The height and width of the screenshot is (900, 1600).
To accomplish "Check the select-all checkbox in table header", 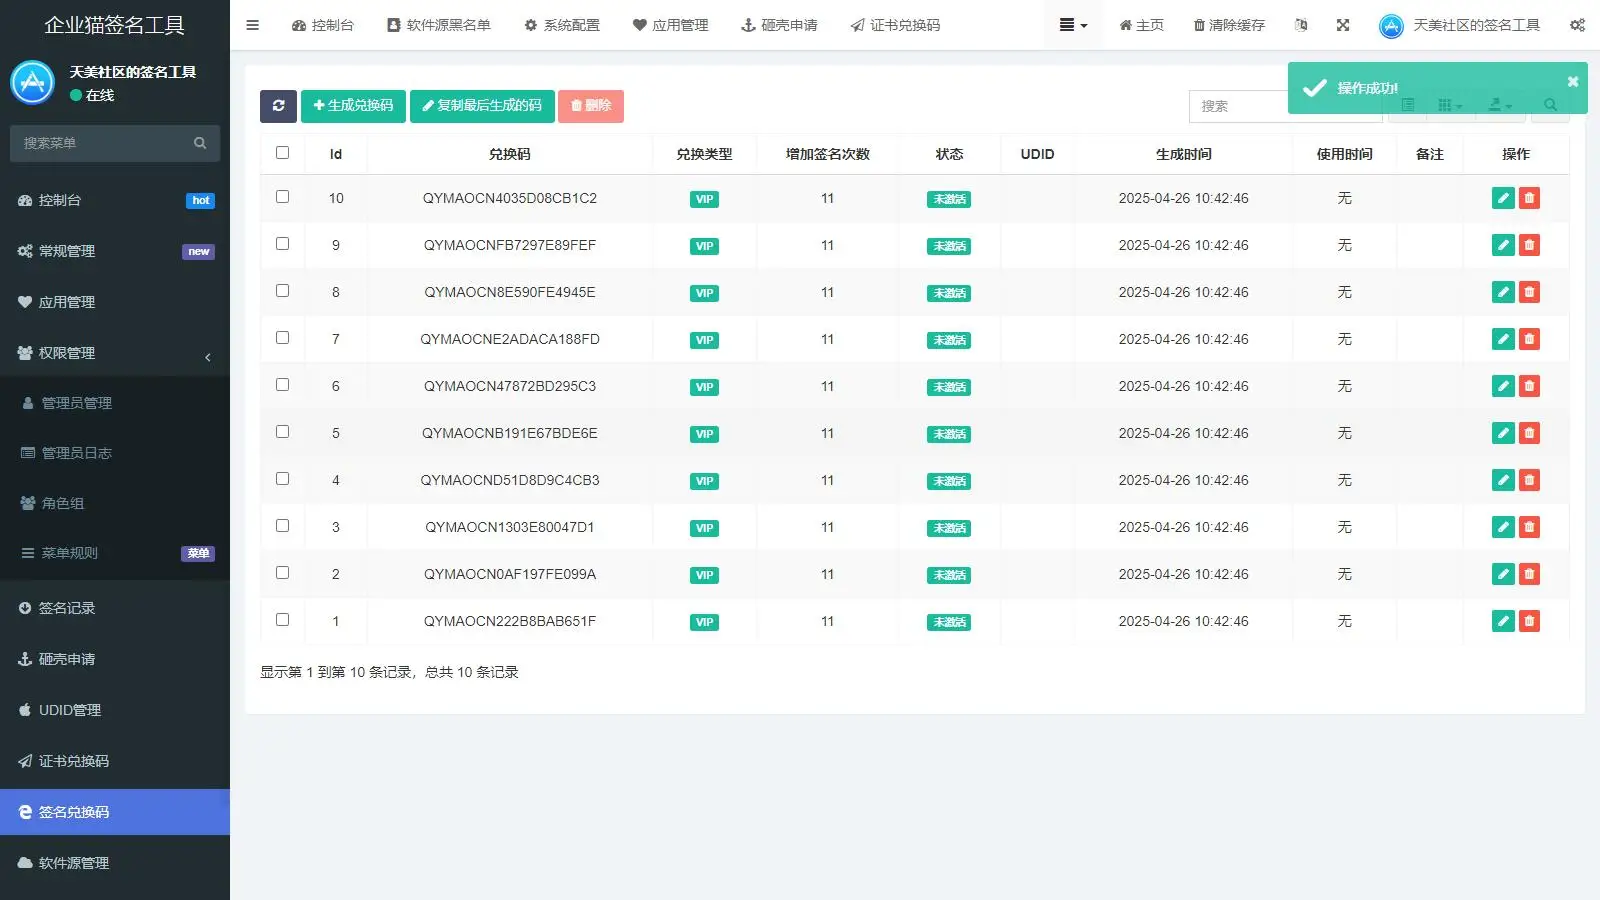I will (283, 152).
